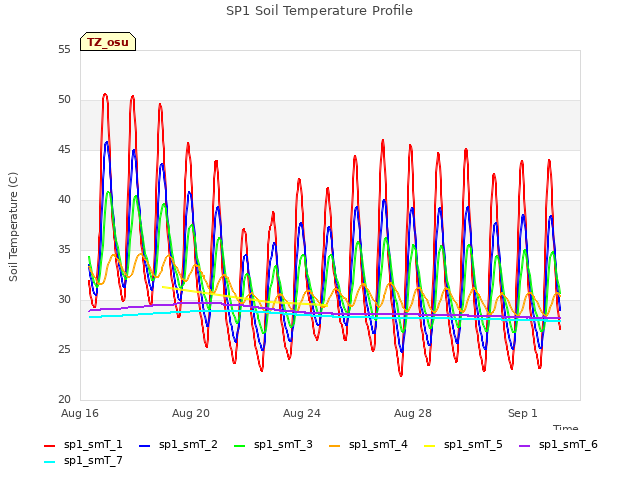Click the Time x-axis title

point(566,428)
